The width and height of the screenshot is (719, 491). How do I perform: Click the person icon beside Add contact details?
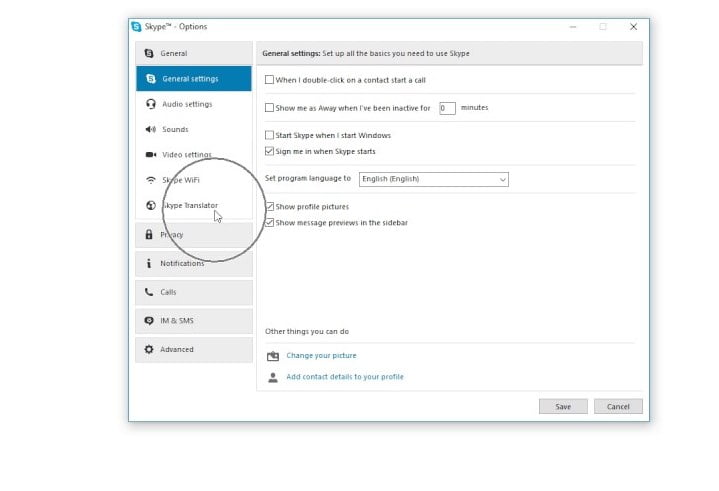click(273, 377)
